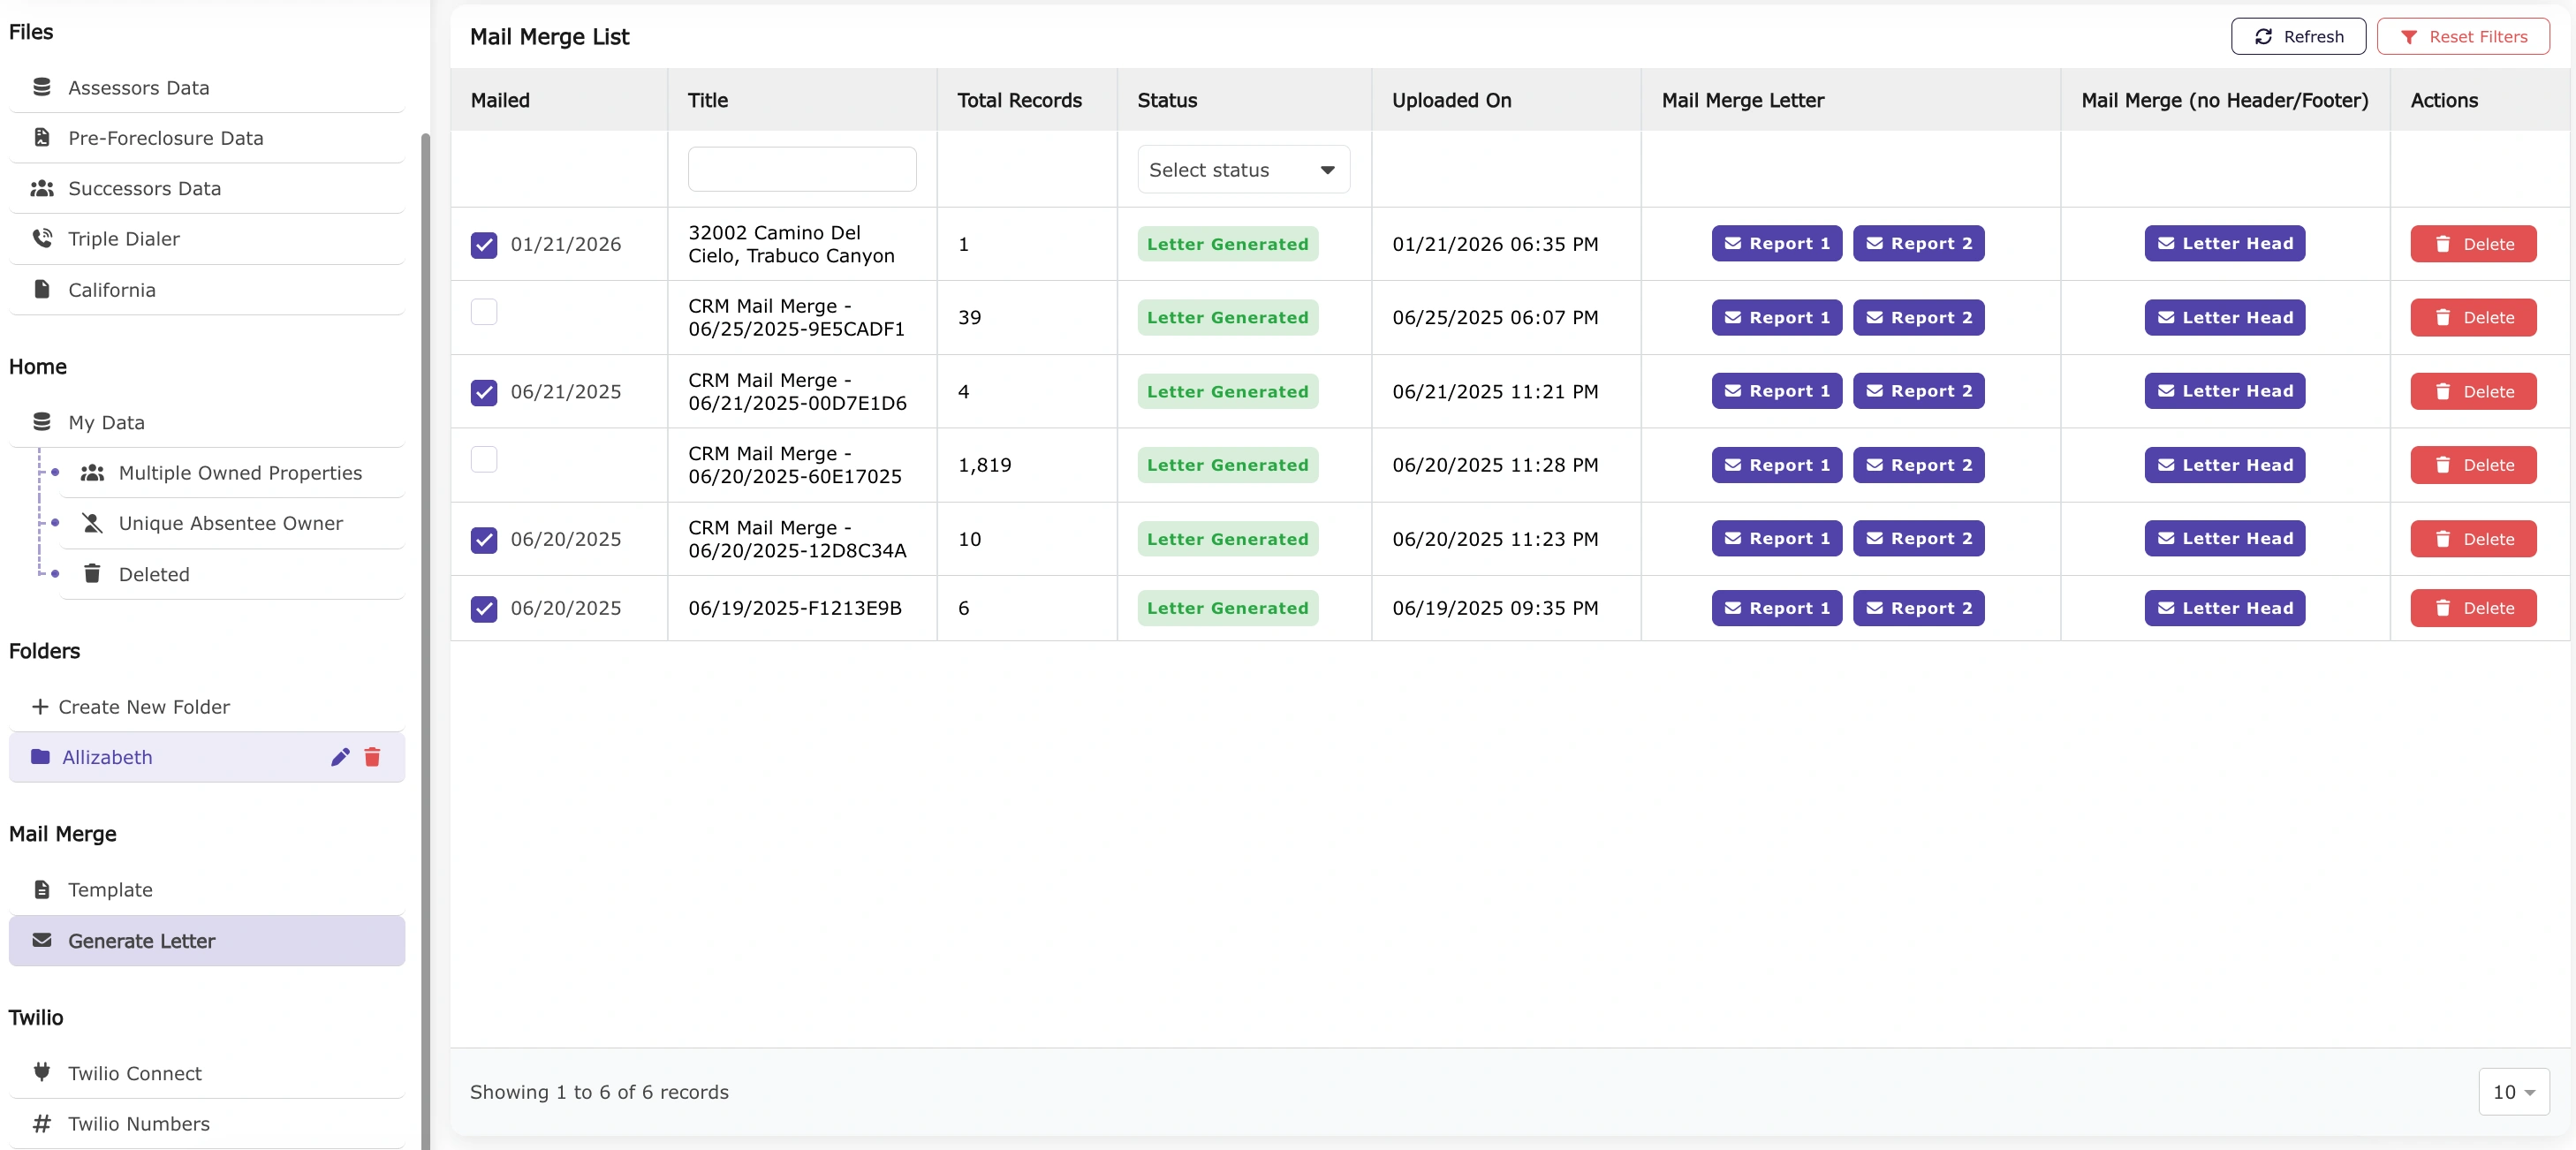2576x1150 pixels.
Task: Click the plus icon for Create New Folder
Action: point(40,707)
